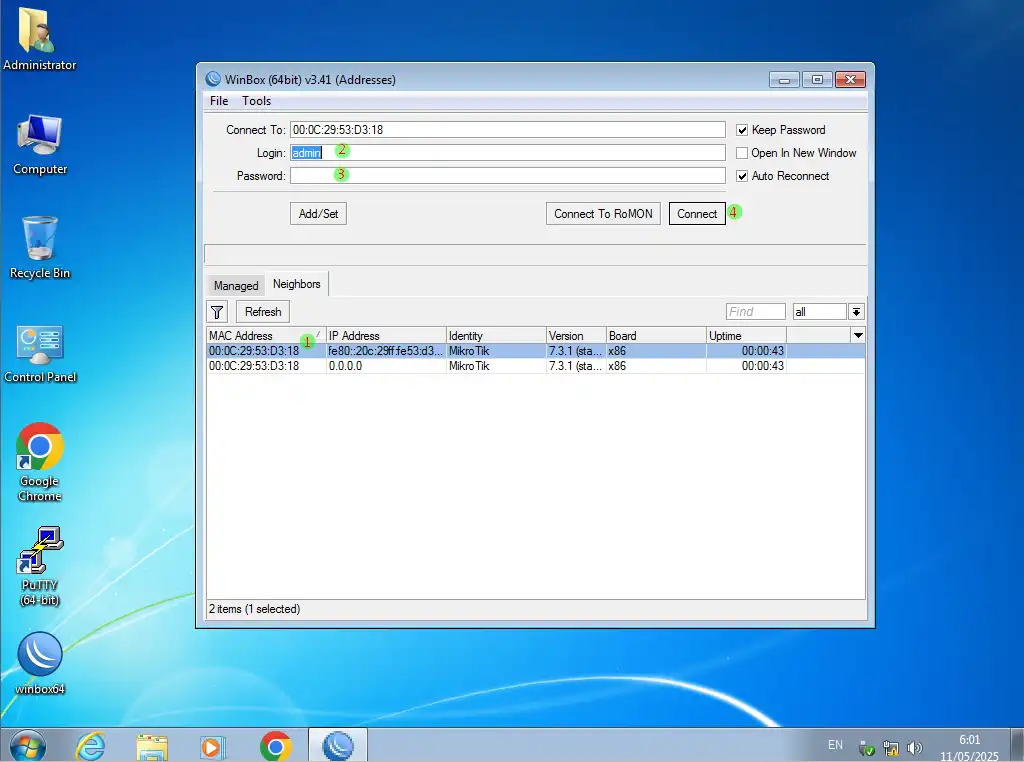Click Internet Explorer in the taskbar
The width and height of the screenshot is (1024, 762).
[x=91, y=746]
